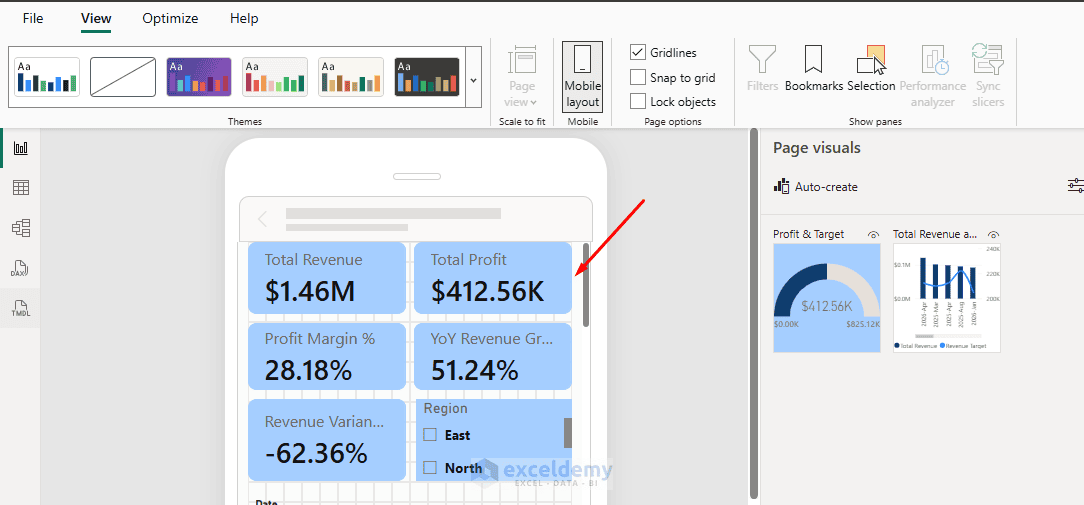Open the Optimize tab
The image size is (1084, 505).
click(170, 19)
